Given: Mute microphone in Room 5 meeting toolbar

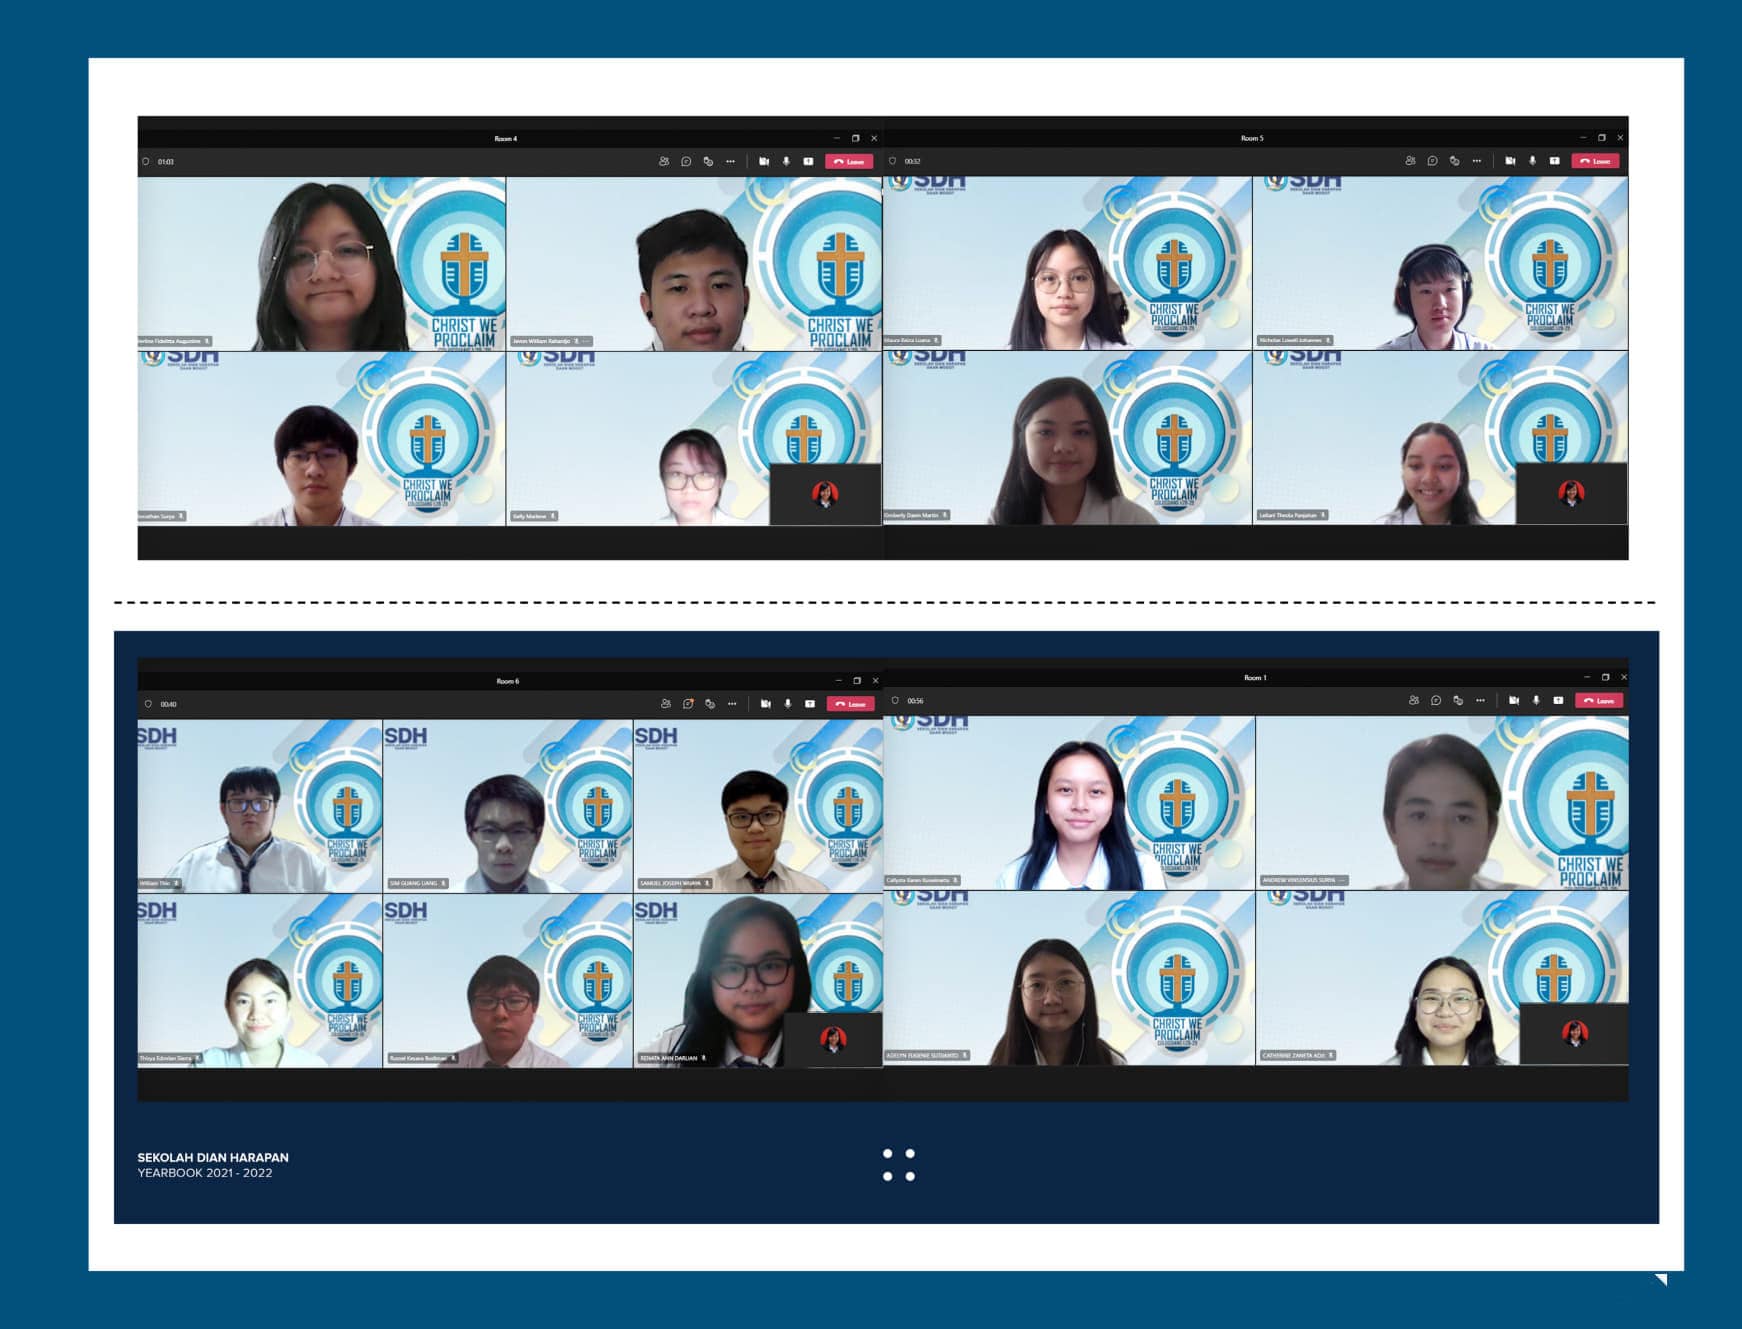Looking at the screenshot, I should point(1532,161).
